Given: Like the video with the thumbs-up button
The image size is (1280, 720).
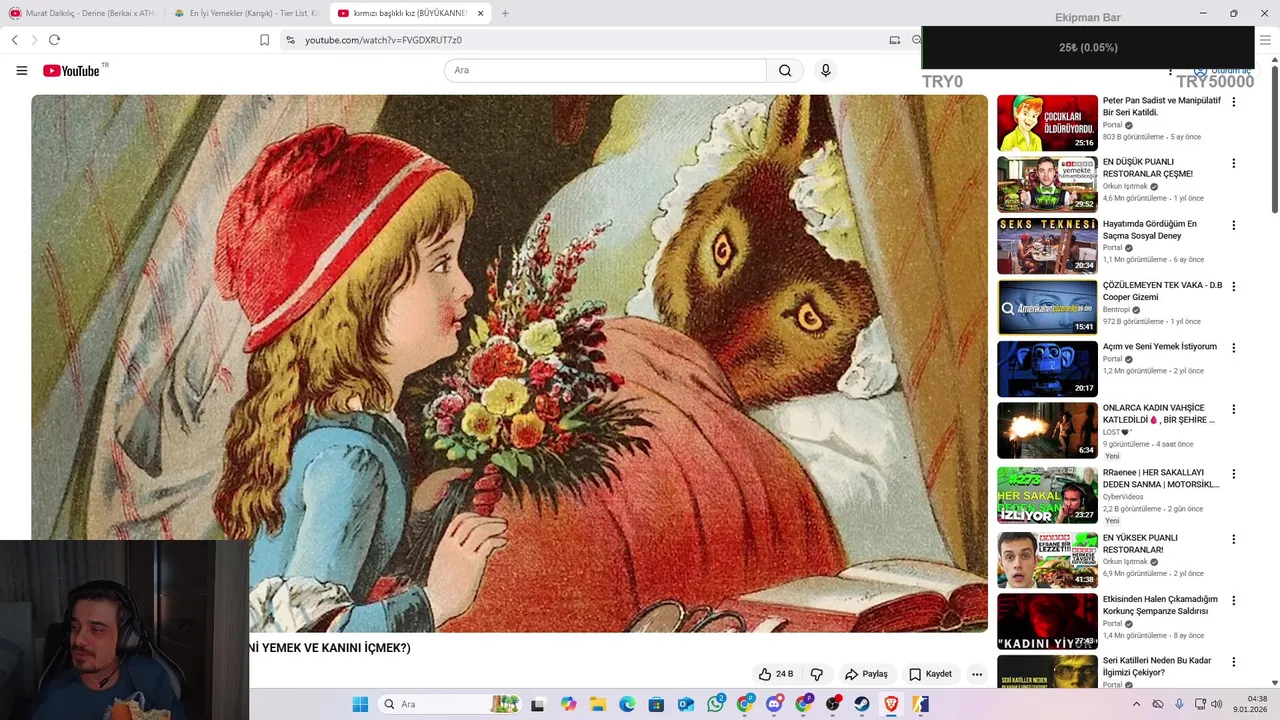Looking at the screenshot, I should click(x=776, y=674).
